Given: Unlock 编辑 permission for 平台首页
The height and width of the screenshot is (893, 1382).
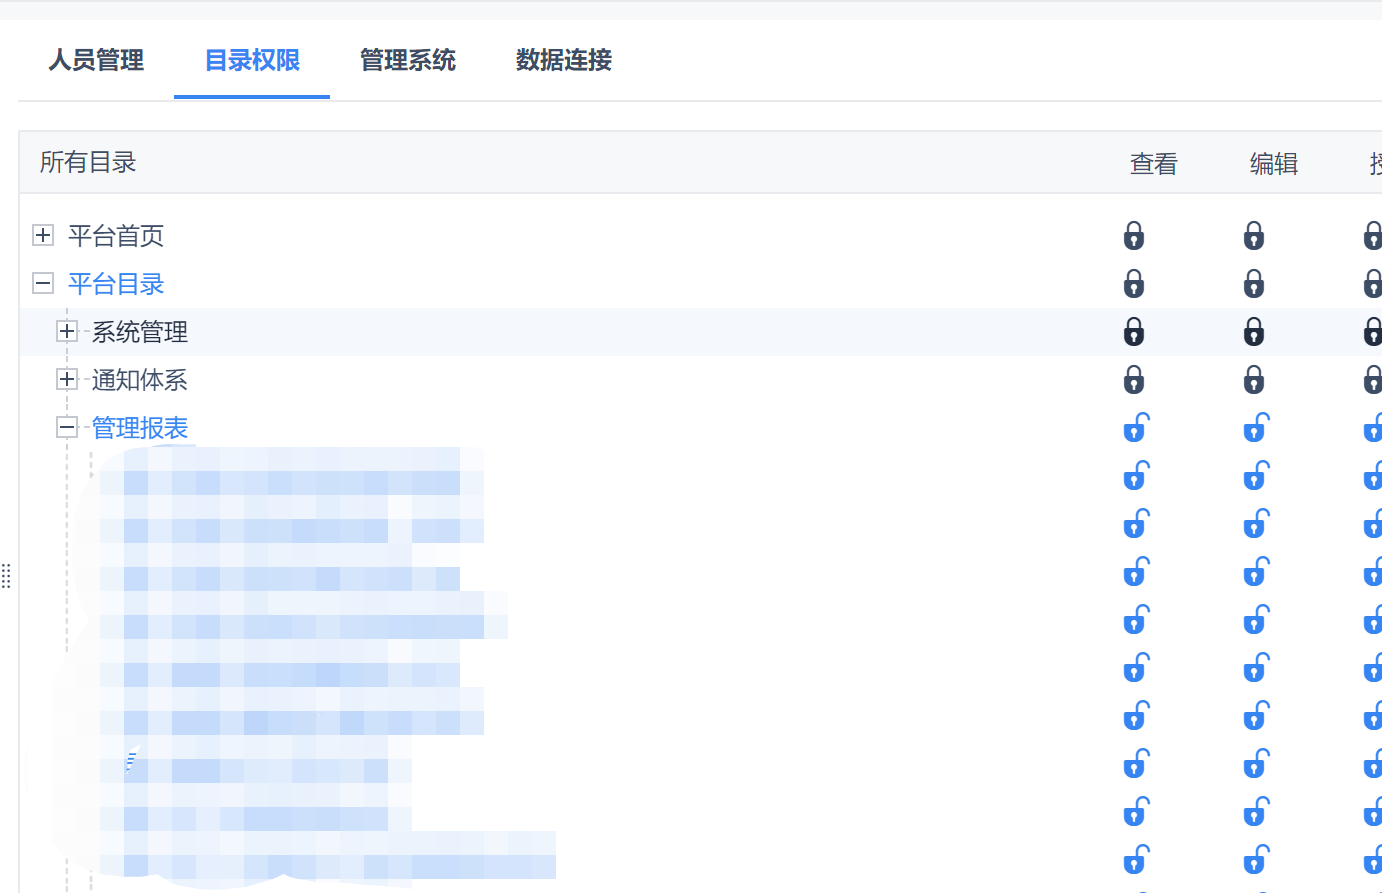Looking at the screenshot, I should [1254, 236].
